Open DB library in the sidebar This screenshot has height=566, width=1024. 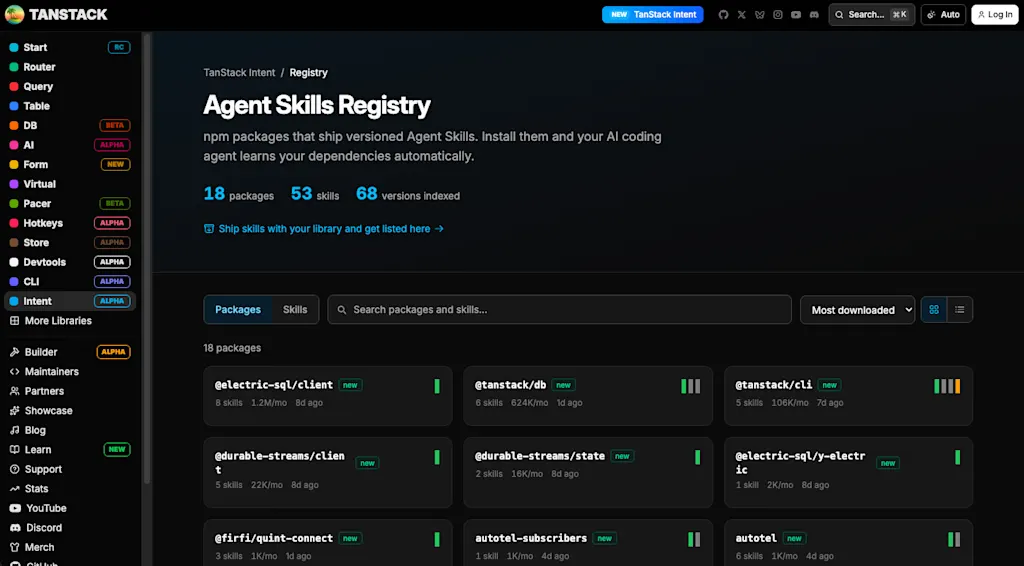[x=70, y=125]
